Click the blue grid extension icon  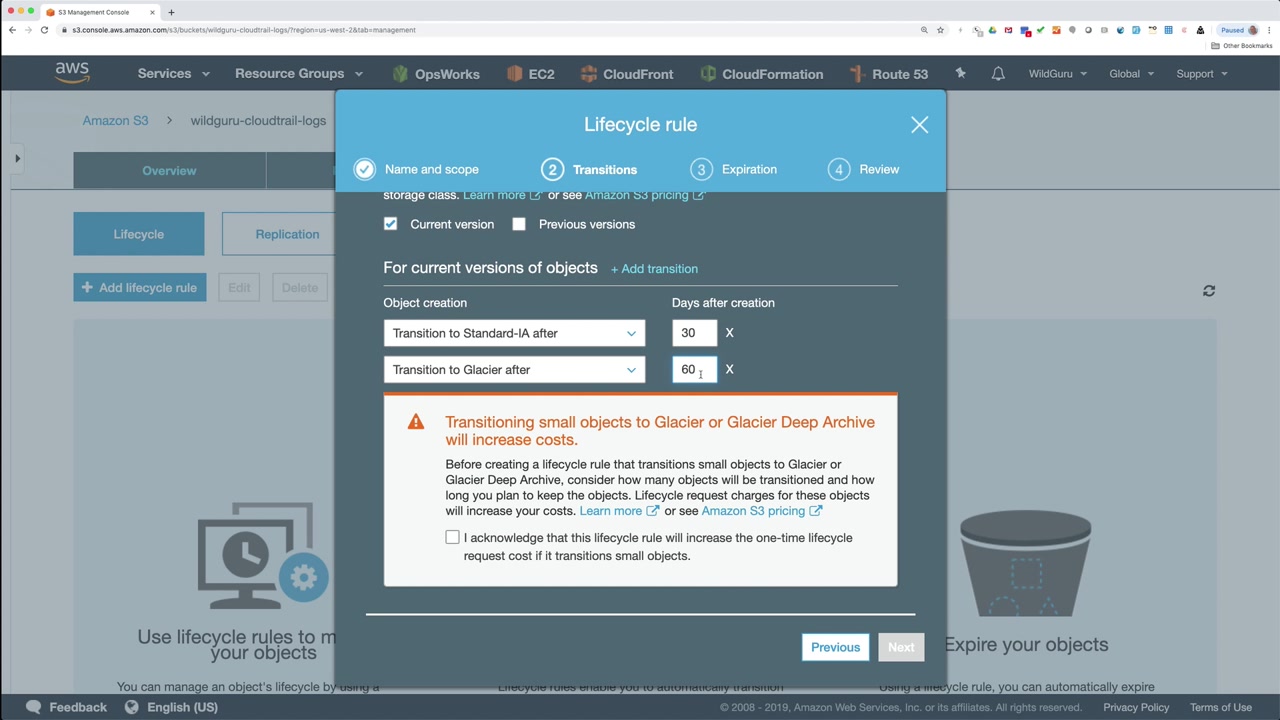point(1168,30)
